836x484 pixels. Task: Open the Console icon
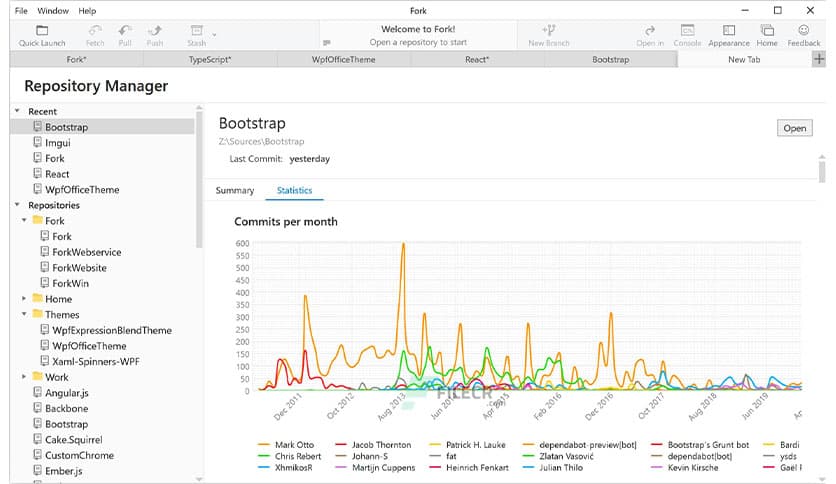(x=687, y=31)
